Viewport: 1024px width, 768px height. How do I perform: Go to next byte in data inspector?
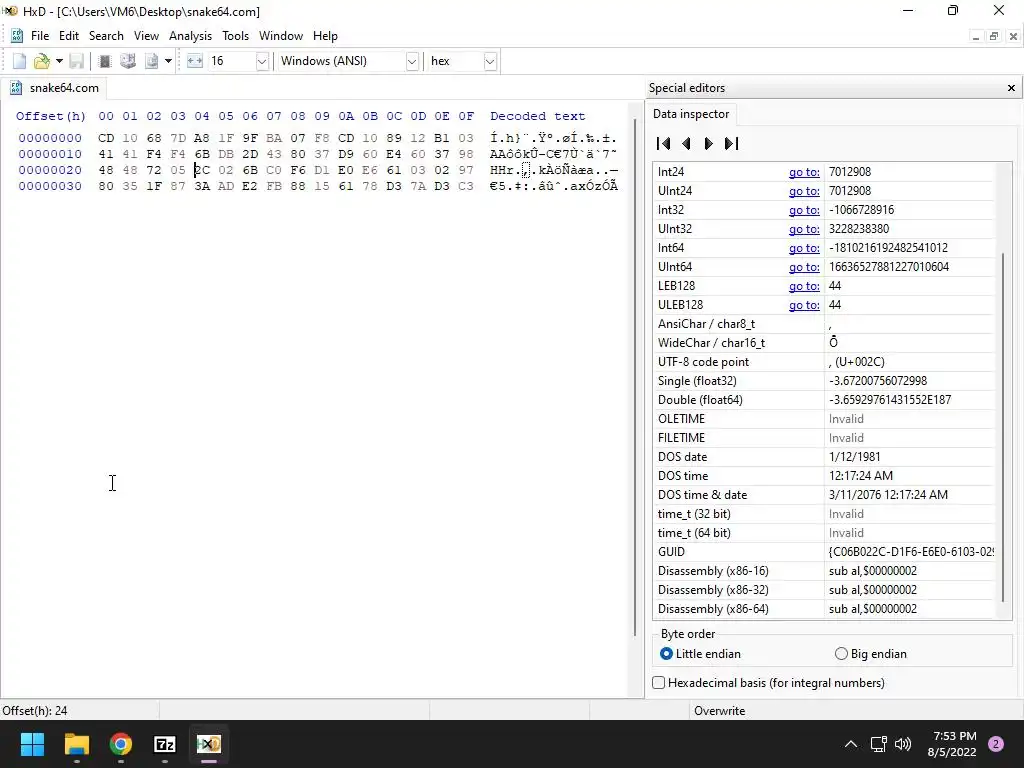[x=709, y=144]
